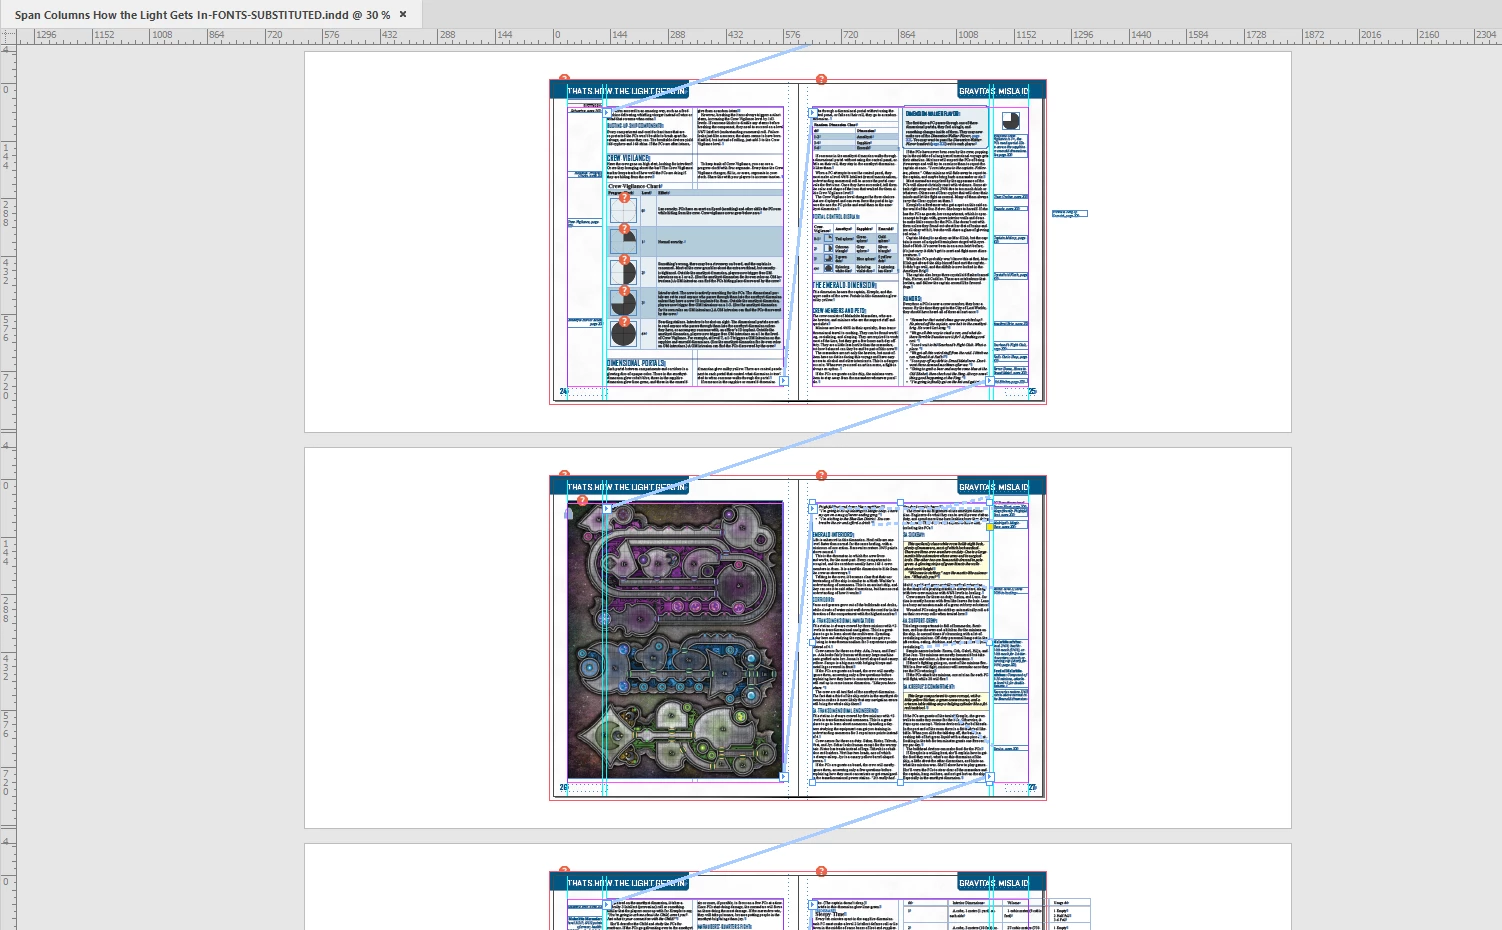
Task: Click the 3A SICKBAY heading
Action: (915, 535)
